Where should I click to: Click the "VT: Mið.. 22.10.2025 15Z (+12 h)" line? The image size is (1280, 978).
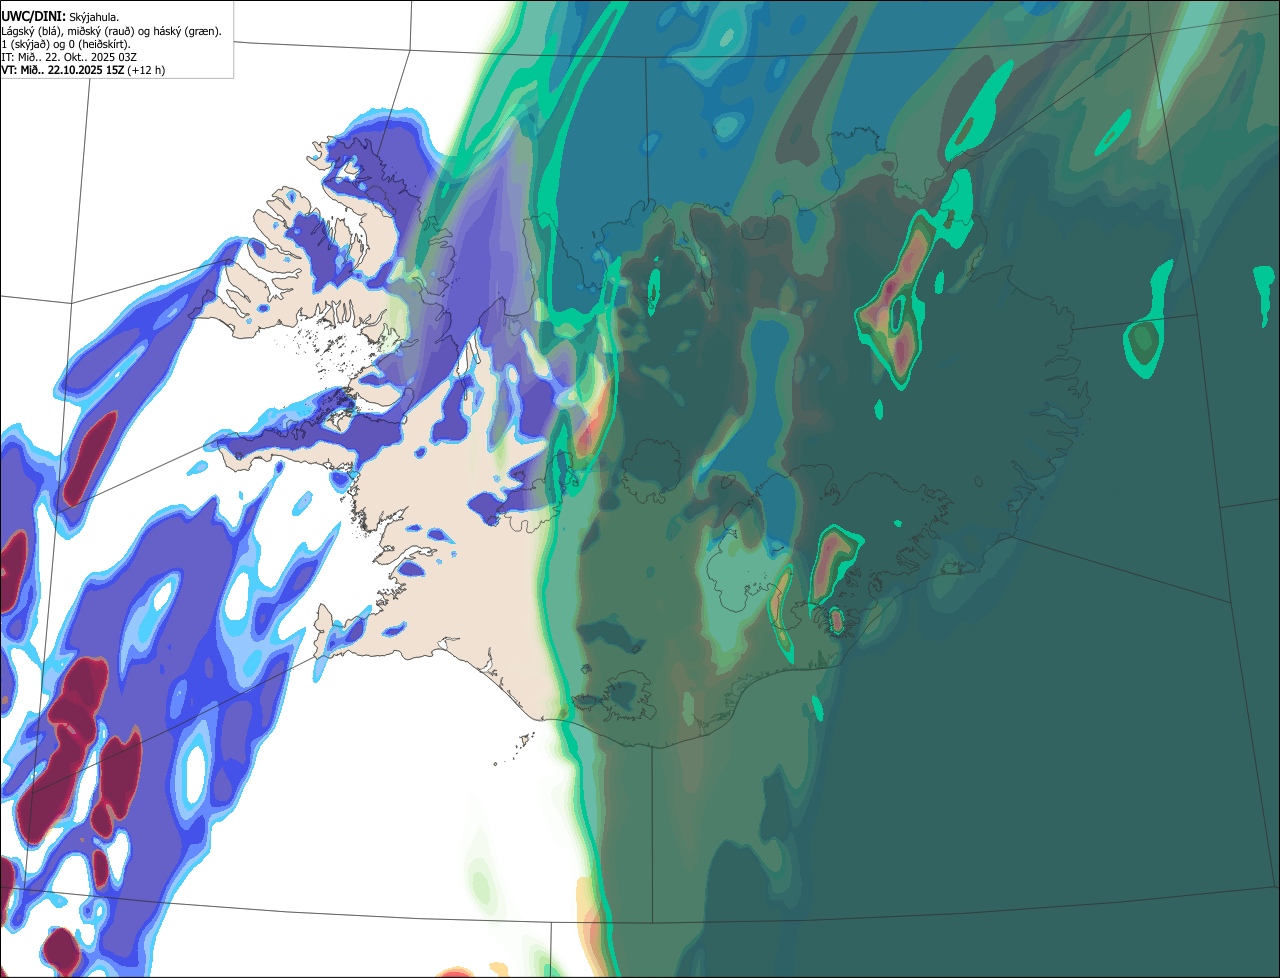tap(83, 70)
